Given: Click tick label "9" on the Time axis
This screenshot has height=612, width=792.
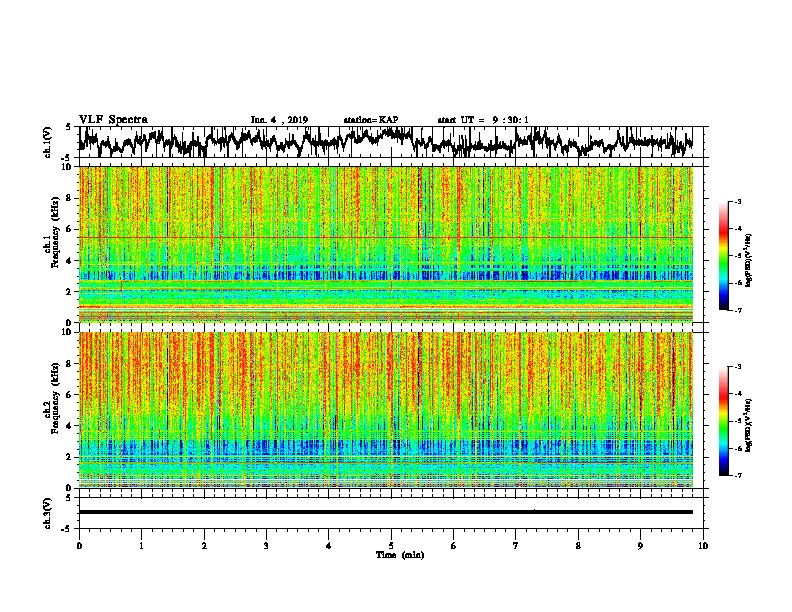Looking at the screenshot, I should coord(640,545).
